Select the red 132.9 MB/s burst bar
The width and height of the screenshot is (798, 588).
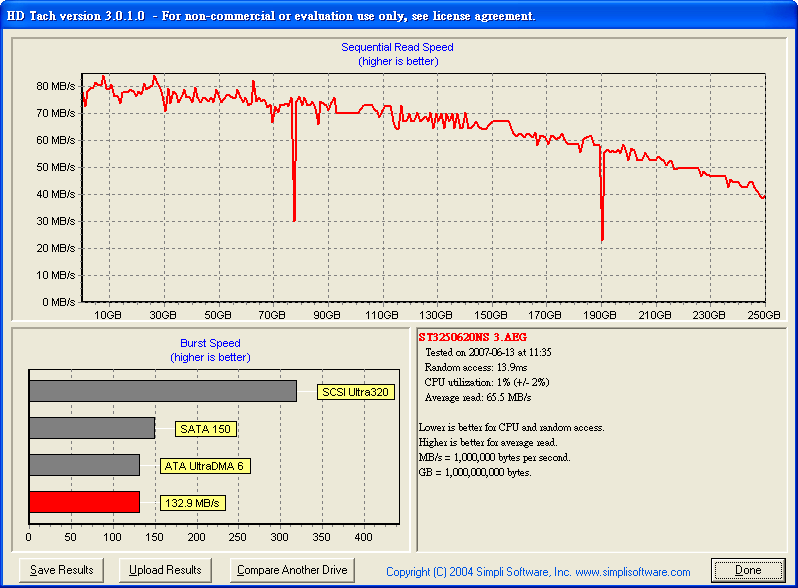(84, 502)
